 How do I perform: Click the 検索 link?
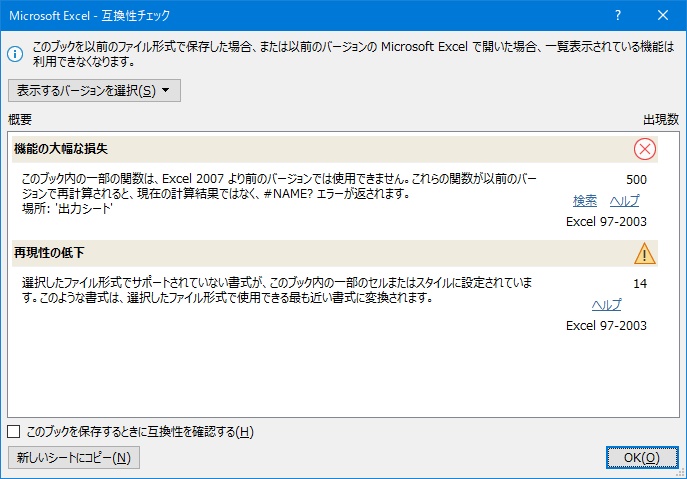pyautogui.click(x=585, y=201)
